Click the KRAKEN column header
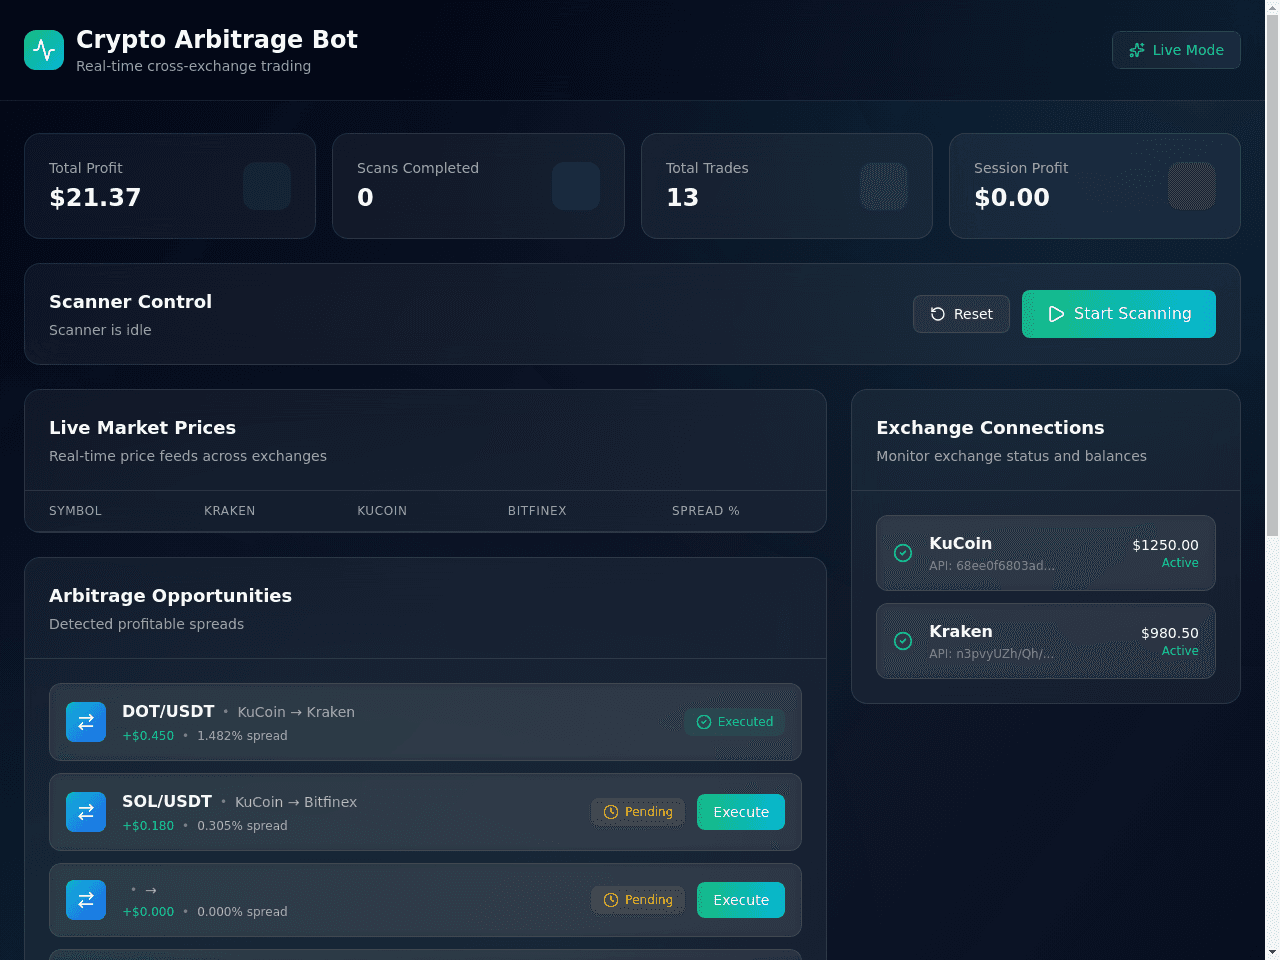 tap(230, 511)
